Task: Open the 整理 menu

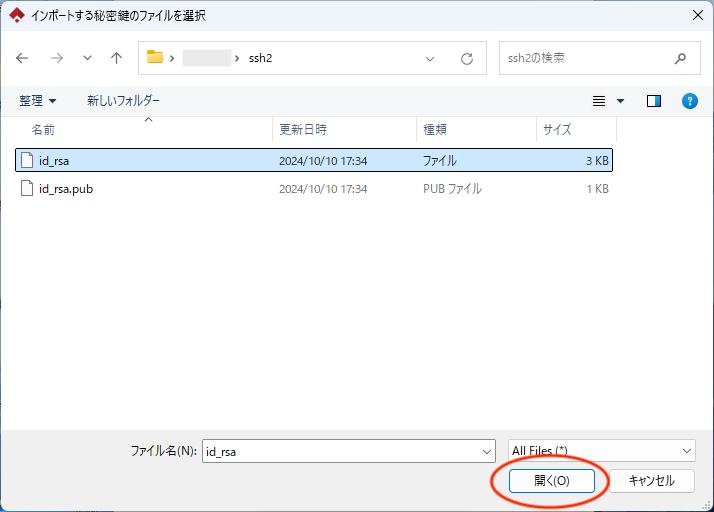Action: pyautogui.click(x=38, y=101)
